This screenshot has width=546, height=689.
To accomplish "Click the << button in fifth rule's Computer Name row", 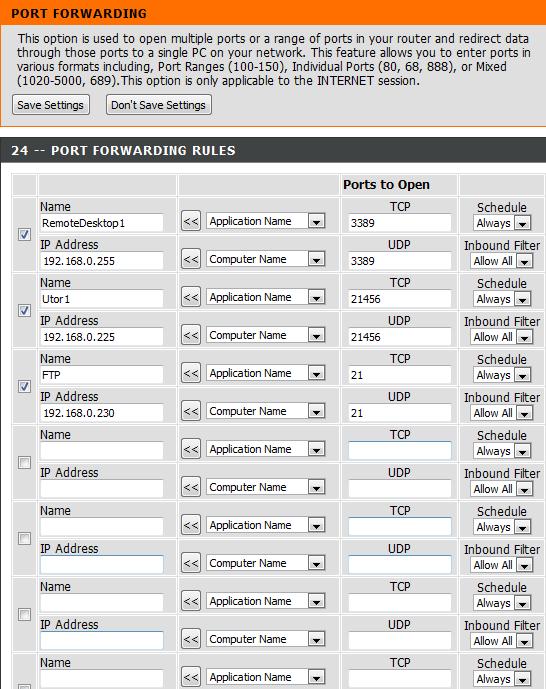I will point(191,563).
